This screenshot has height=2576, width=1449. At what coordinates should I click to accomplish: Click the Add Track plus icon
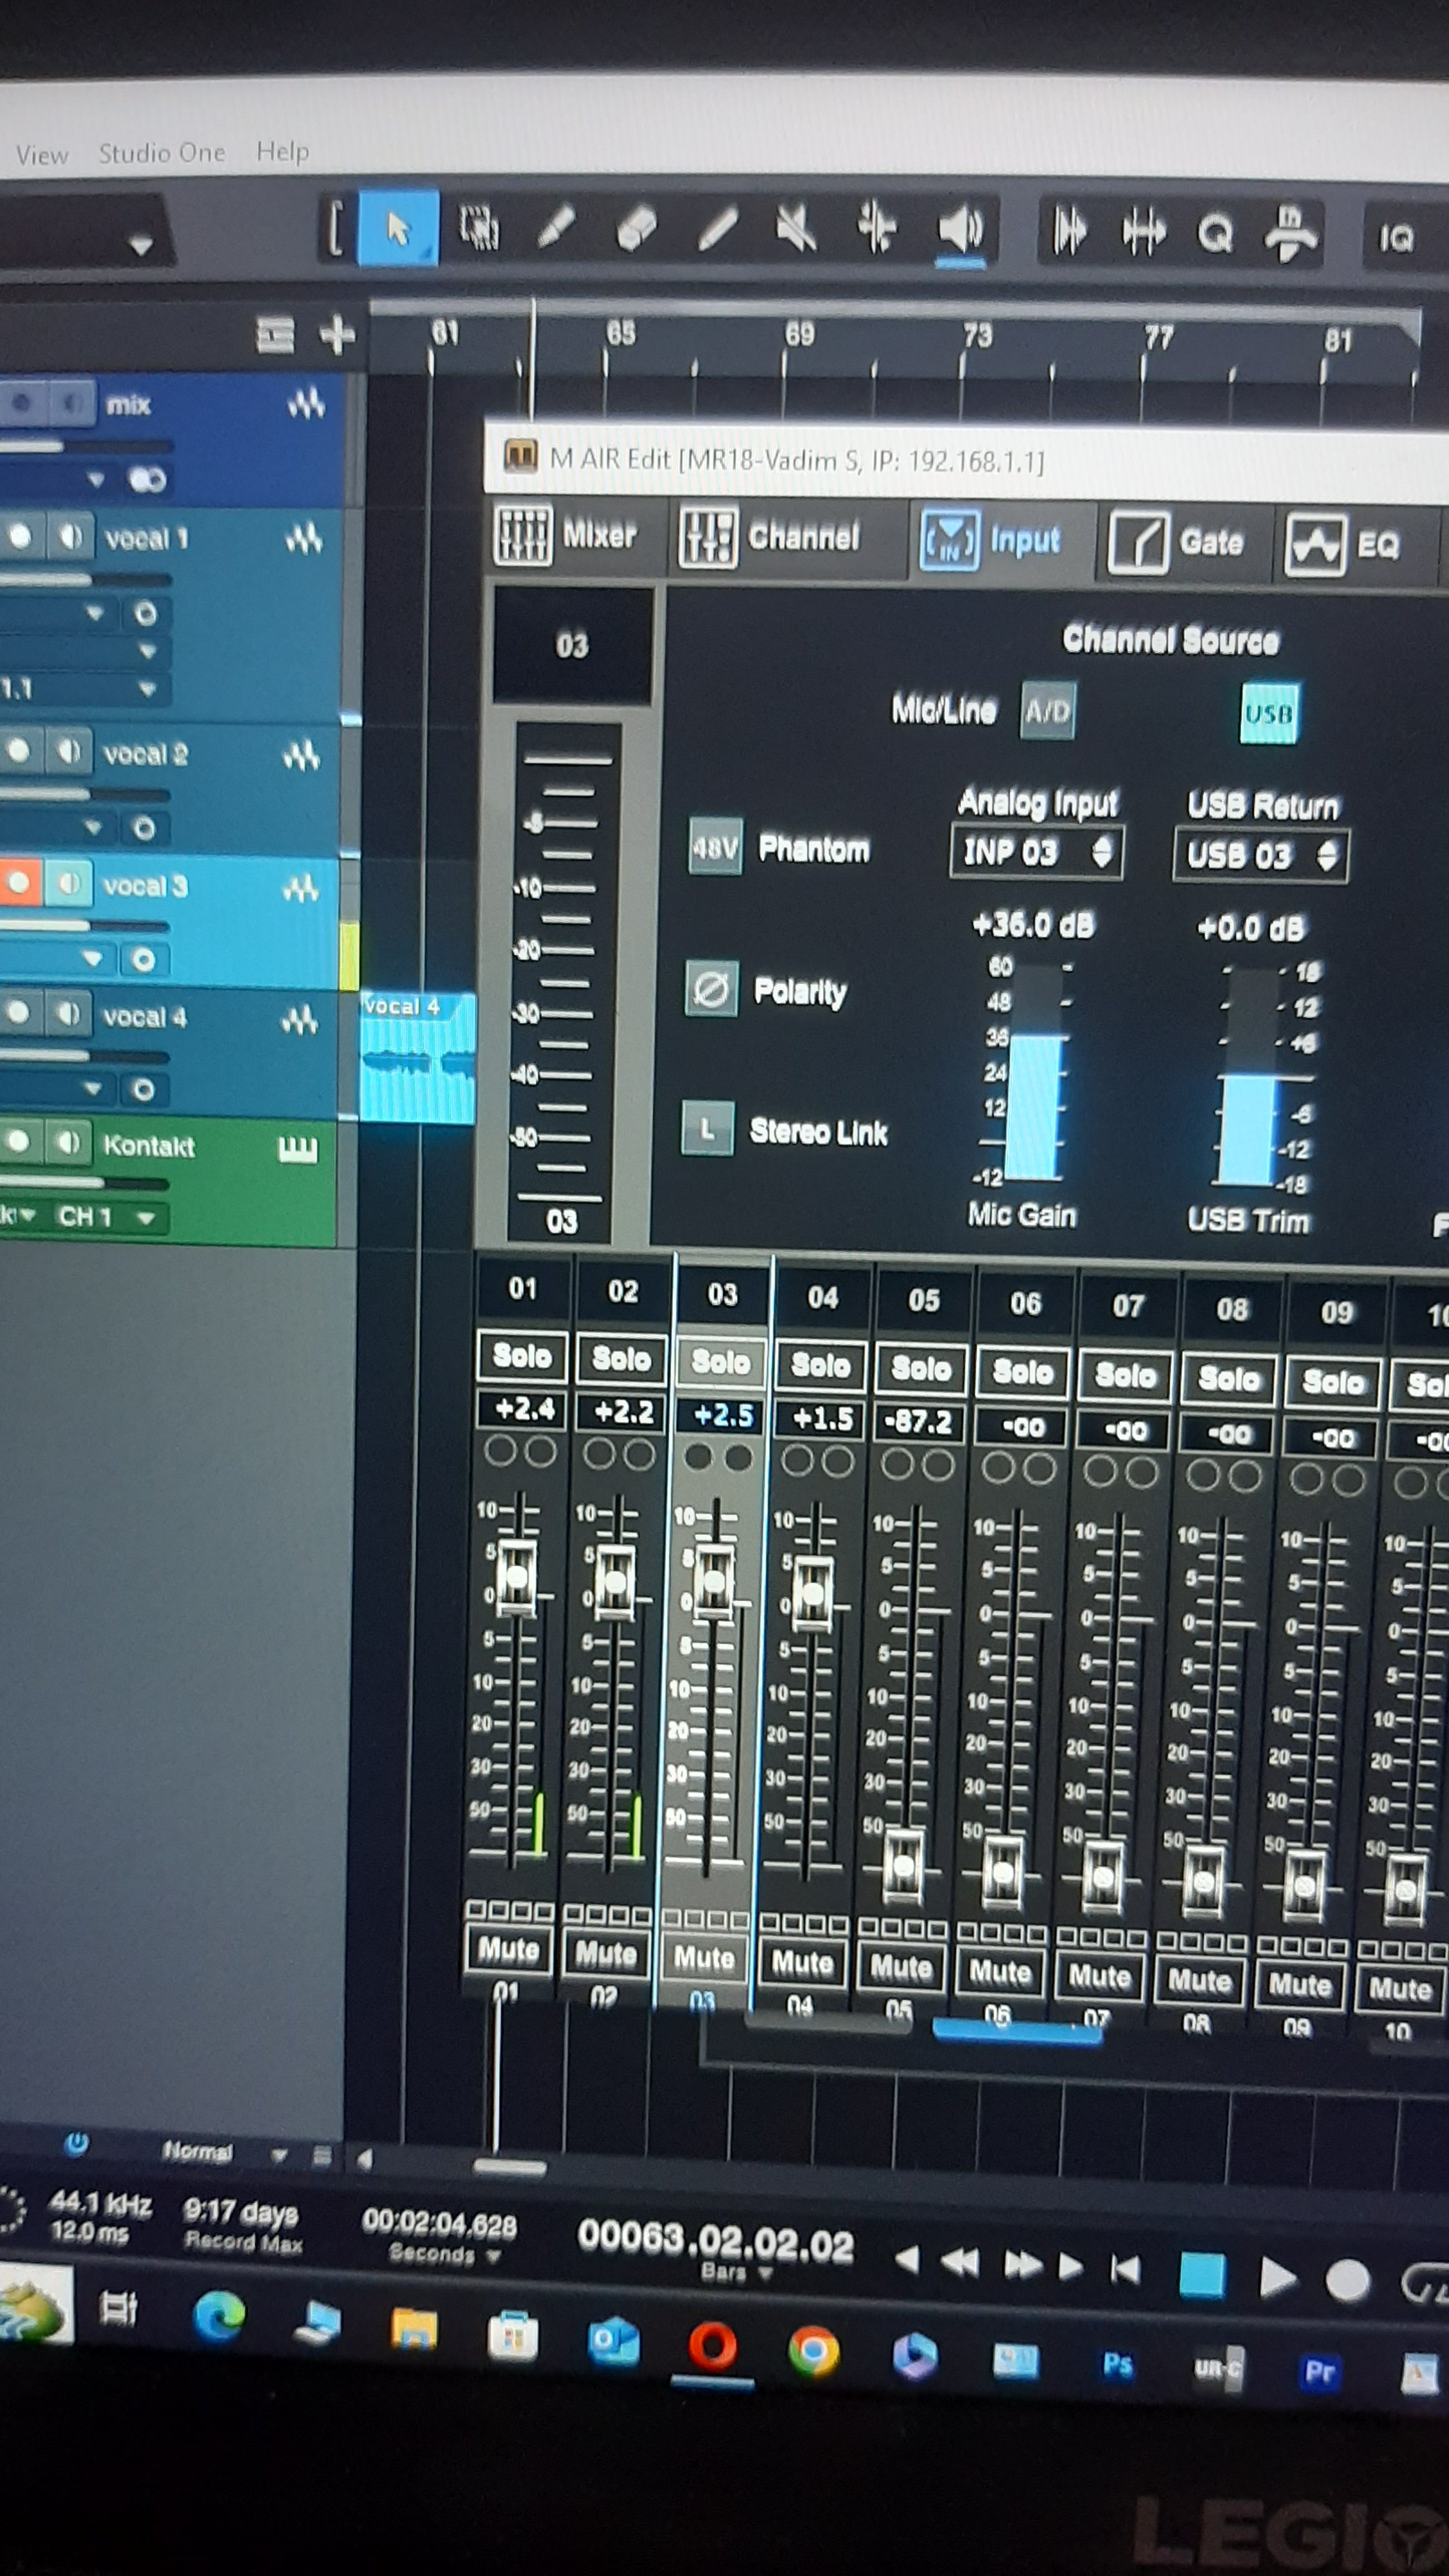(337, 335)
